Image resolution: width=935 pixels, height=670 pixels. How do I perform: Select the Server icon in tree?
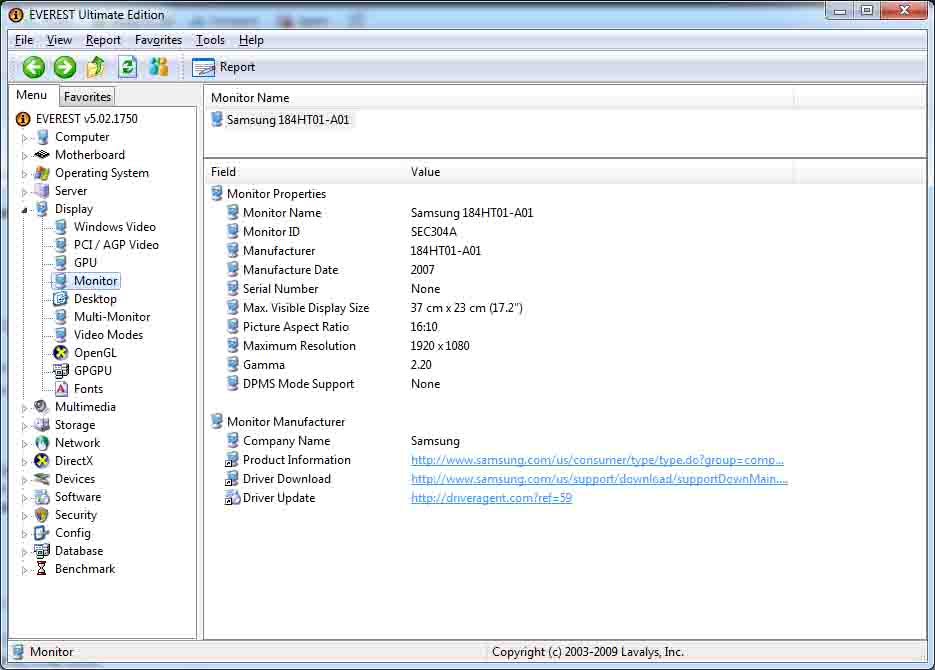point(42,191)
